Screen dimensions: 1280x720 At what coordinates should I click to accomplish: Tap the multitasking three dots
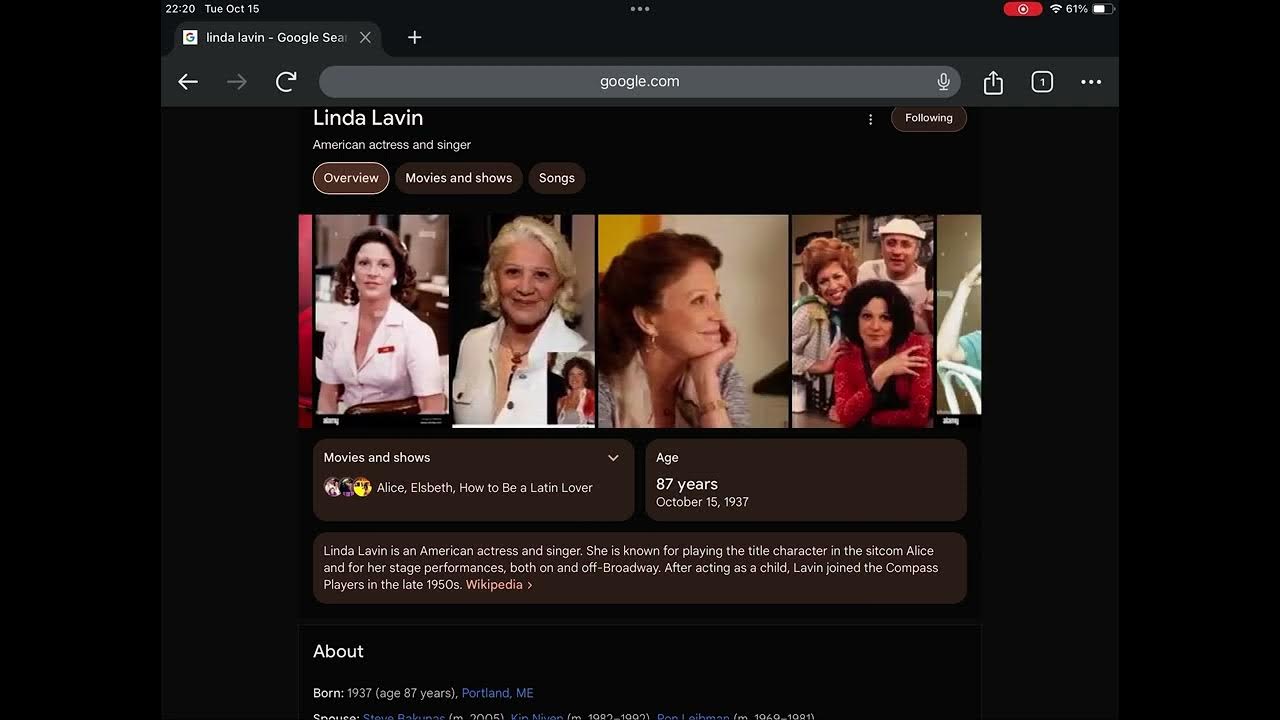point(640,9)
